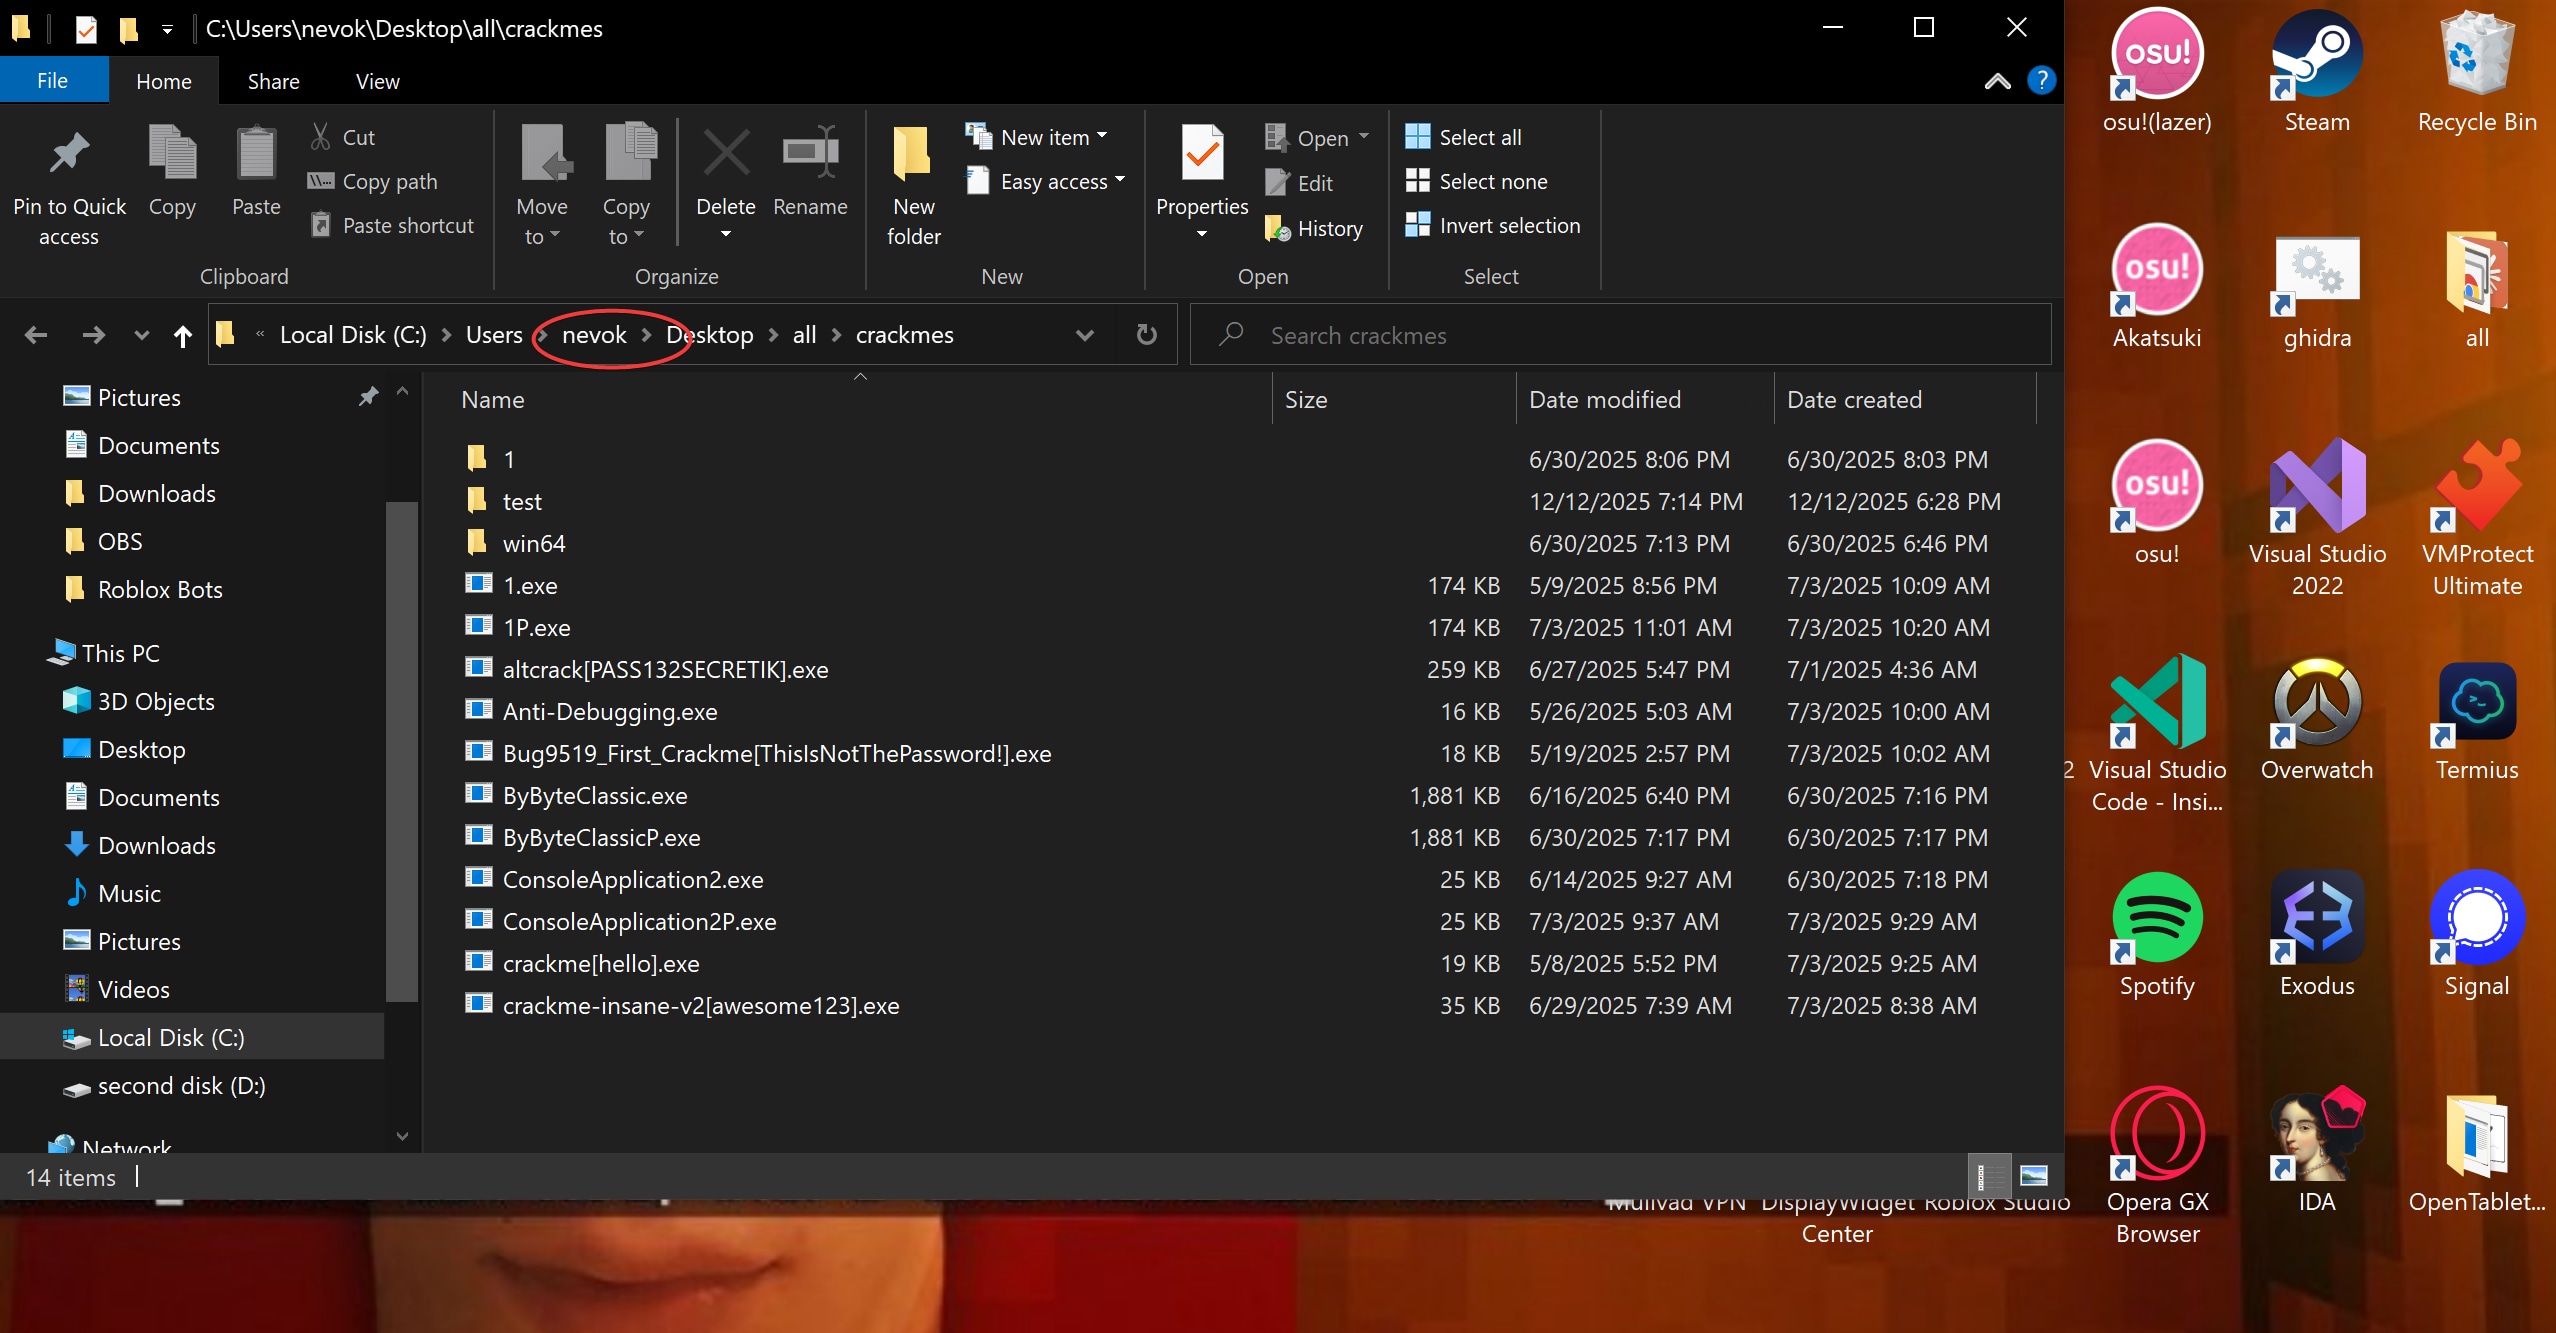Refresh the crackmes folder view
Screen dimensions: 2556x1333
1146,335
